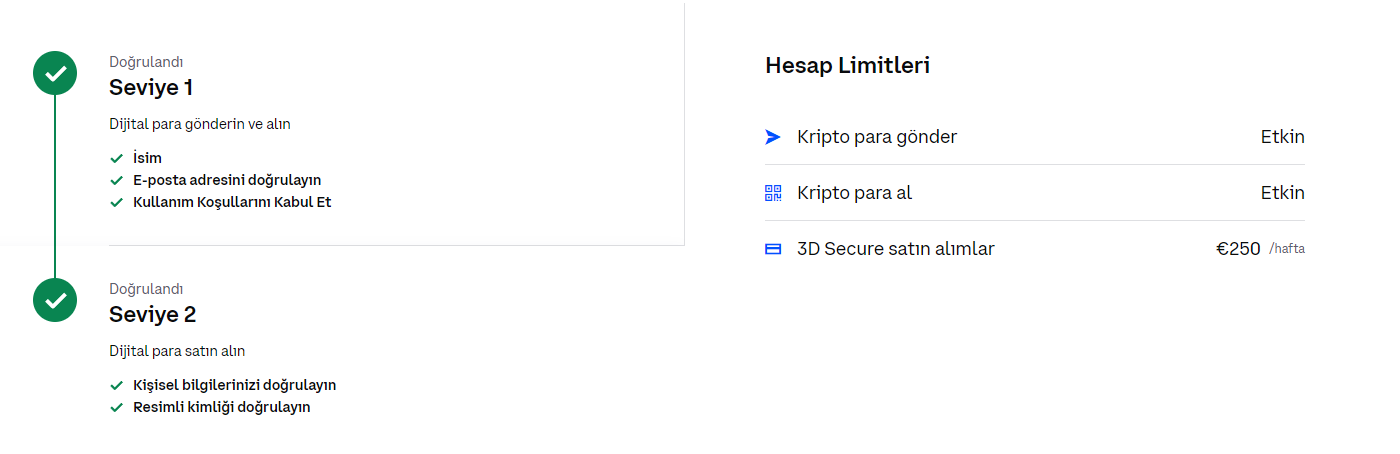Click the card icon beside 3D Secure
This screenshot has width=1400, height=454.
point(772,249)
